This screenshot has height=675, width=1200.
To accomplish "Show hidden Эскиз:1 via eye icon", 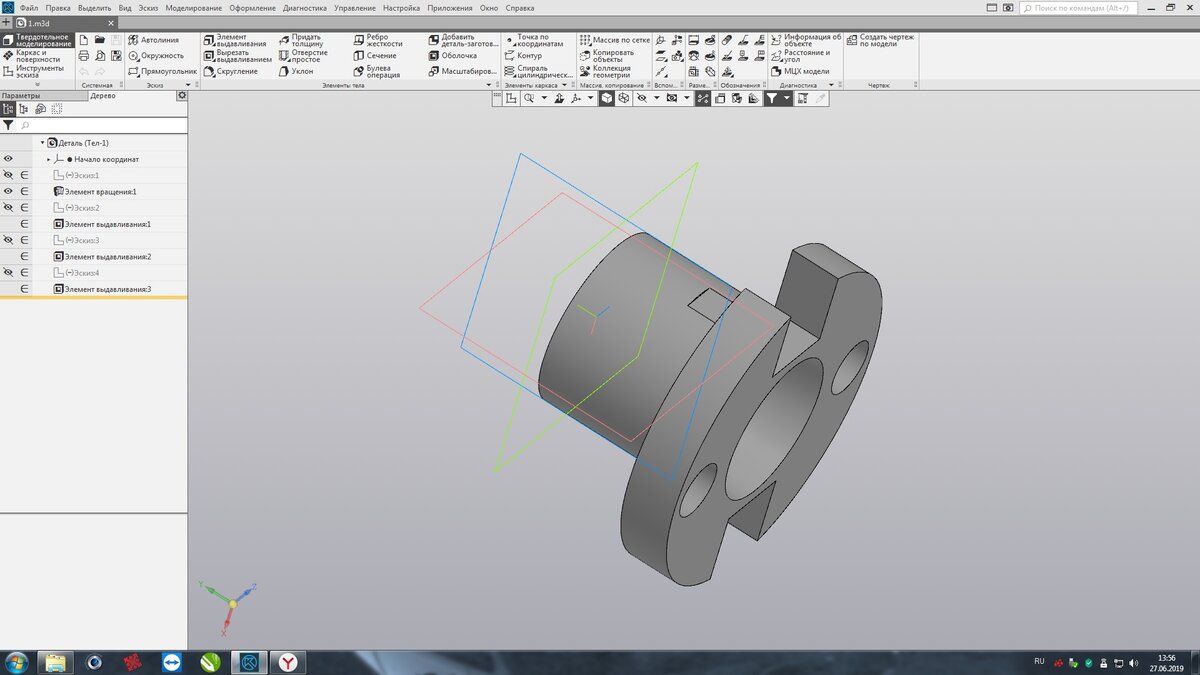I will pyautogui.click(x=8, y=175).
